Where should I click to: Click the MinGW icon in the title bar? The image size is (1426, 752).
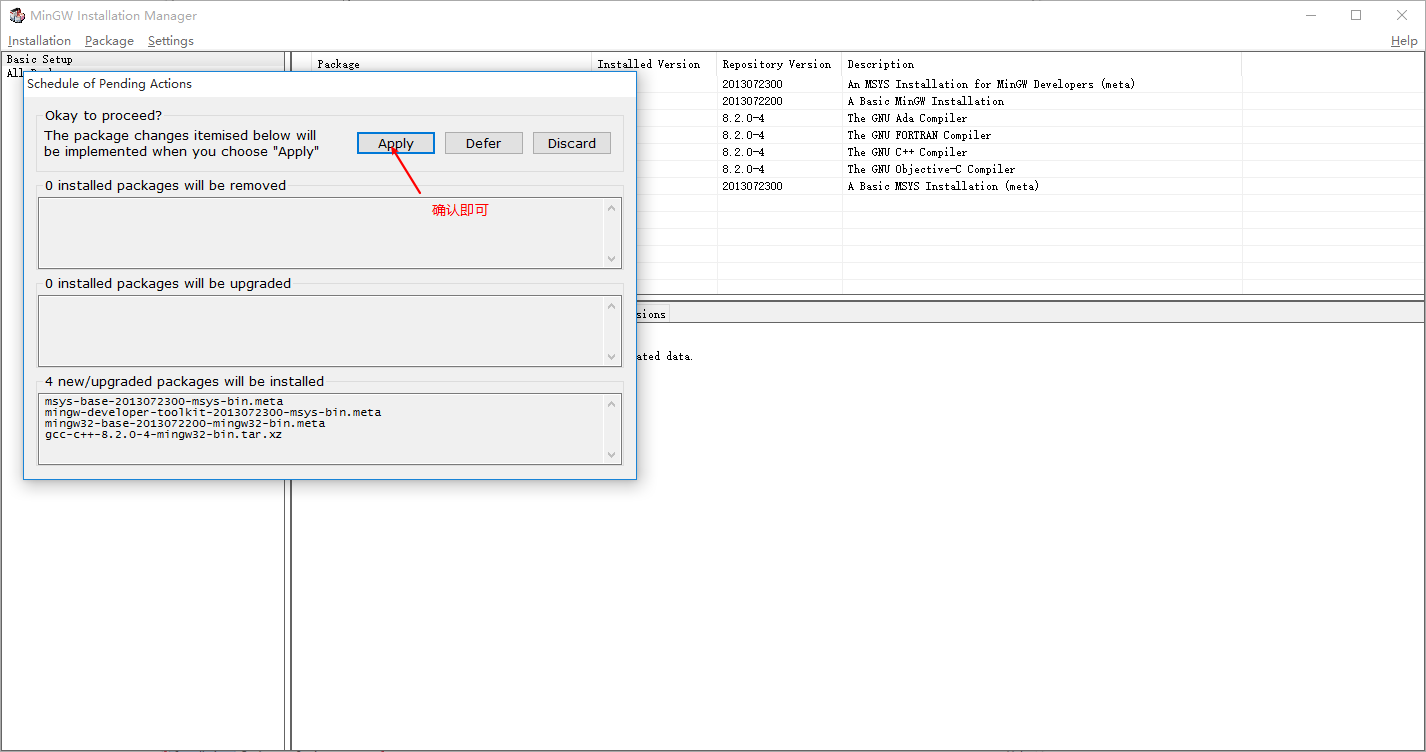[x=17, y=15]
